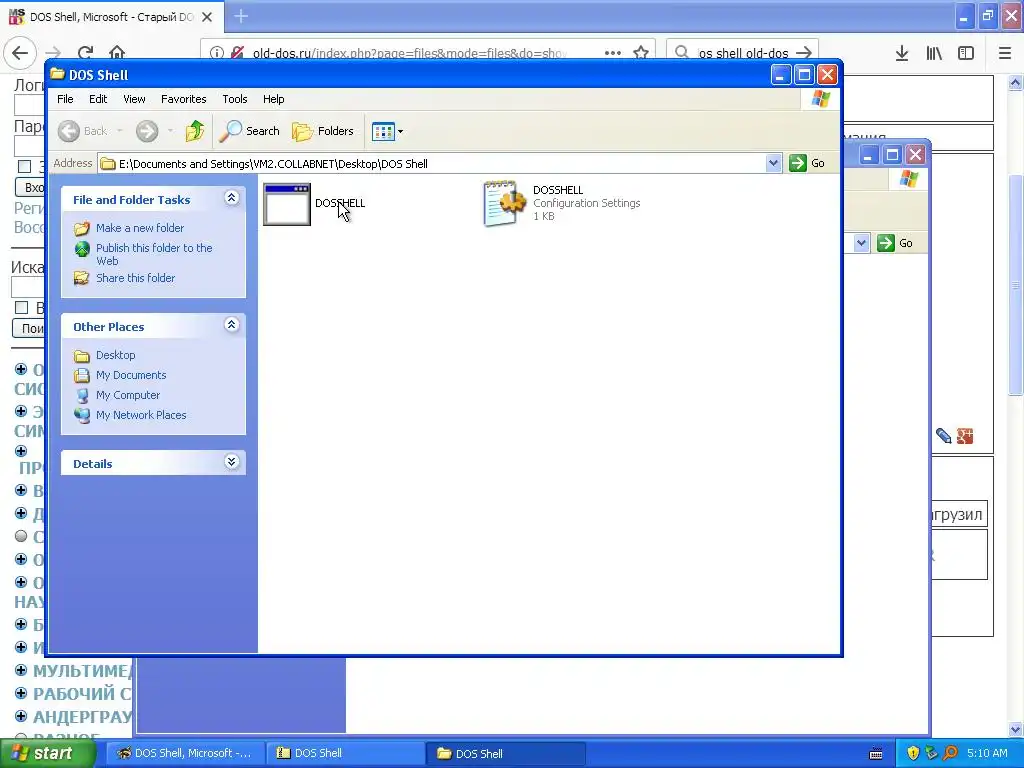The image size is (1024, 768).
Task: Toggle the Folders pane button
Action: [323, 131]
